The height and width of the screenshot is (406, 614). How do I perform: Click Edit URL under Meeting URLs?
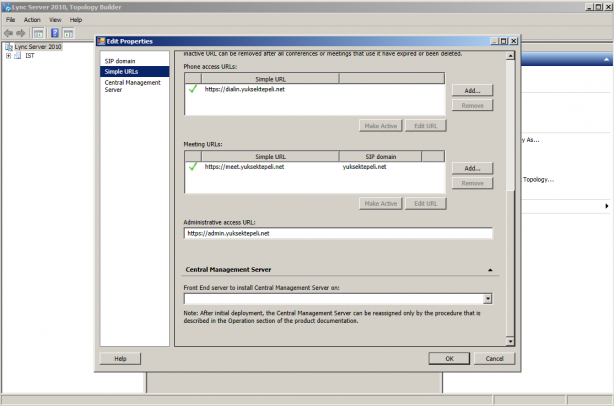click(x=426, y=204)
